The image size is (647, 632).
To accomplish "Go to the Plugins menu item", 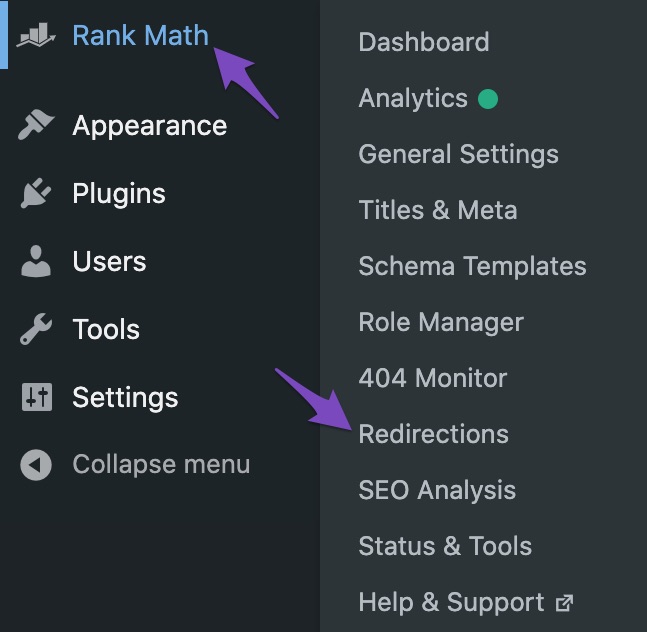I will pyautogui.click(x=118, y=194).
